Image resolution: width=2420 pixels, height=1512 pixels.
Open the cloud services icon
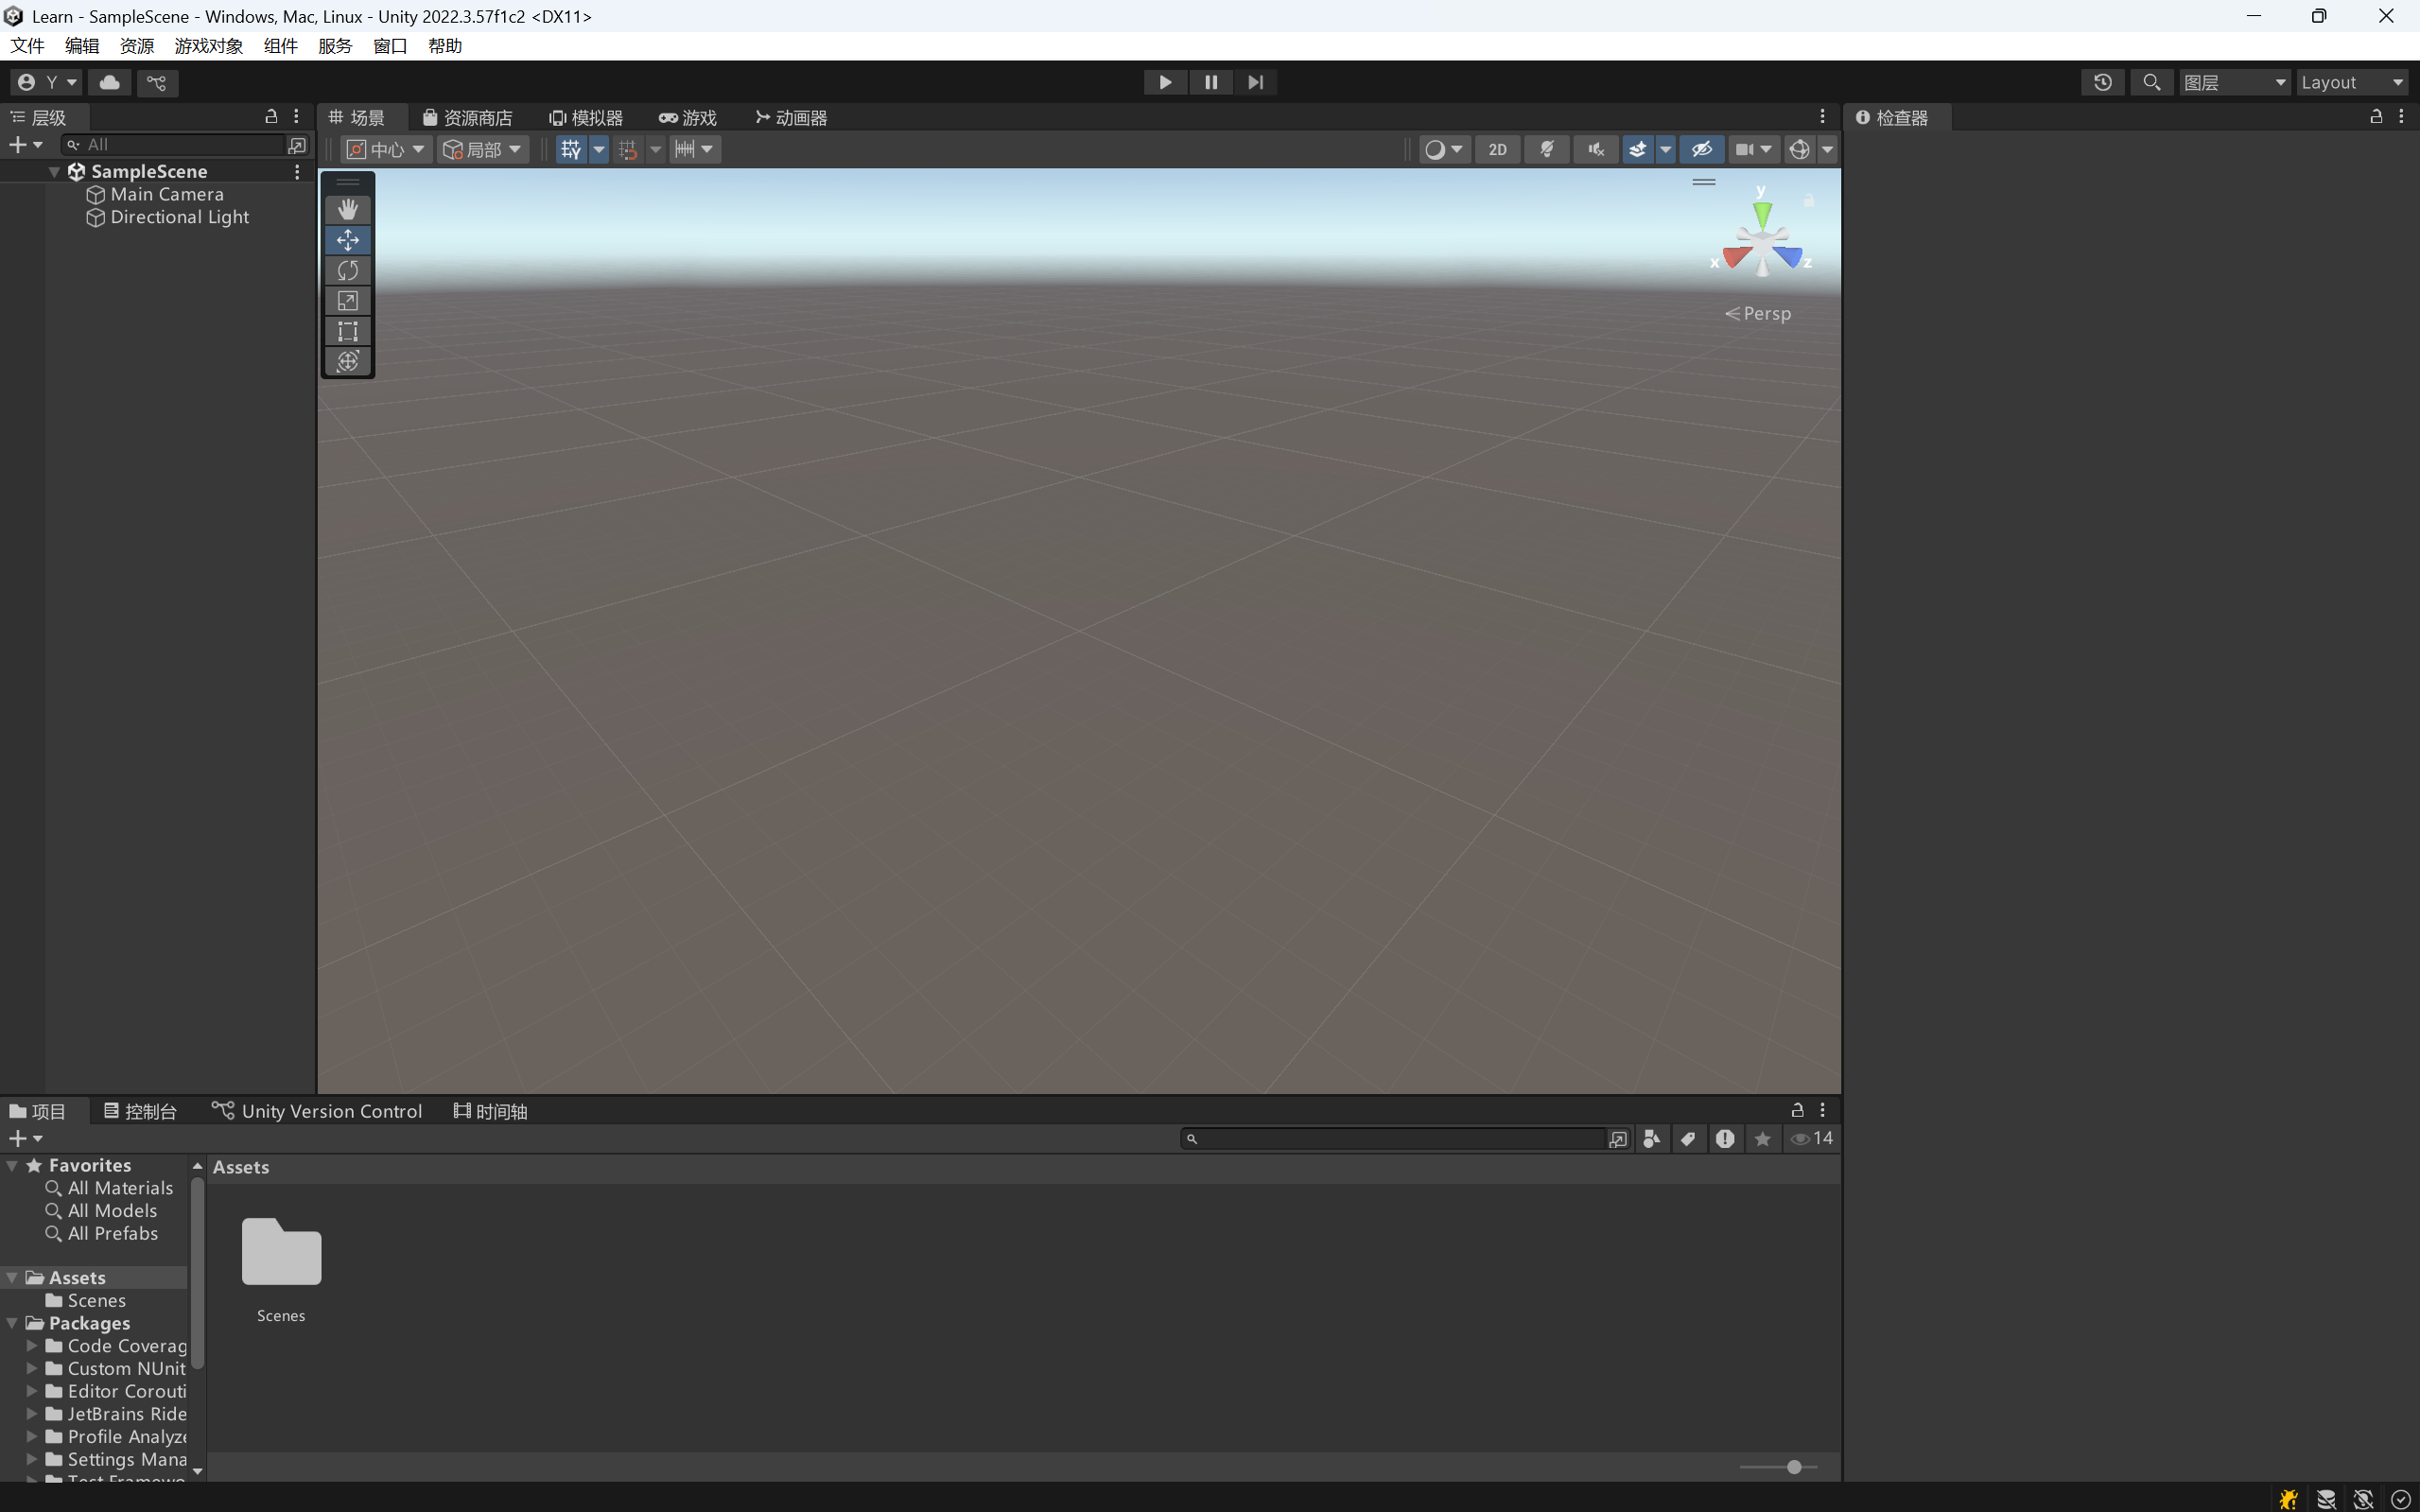(x=110, y=82)
